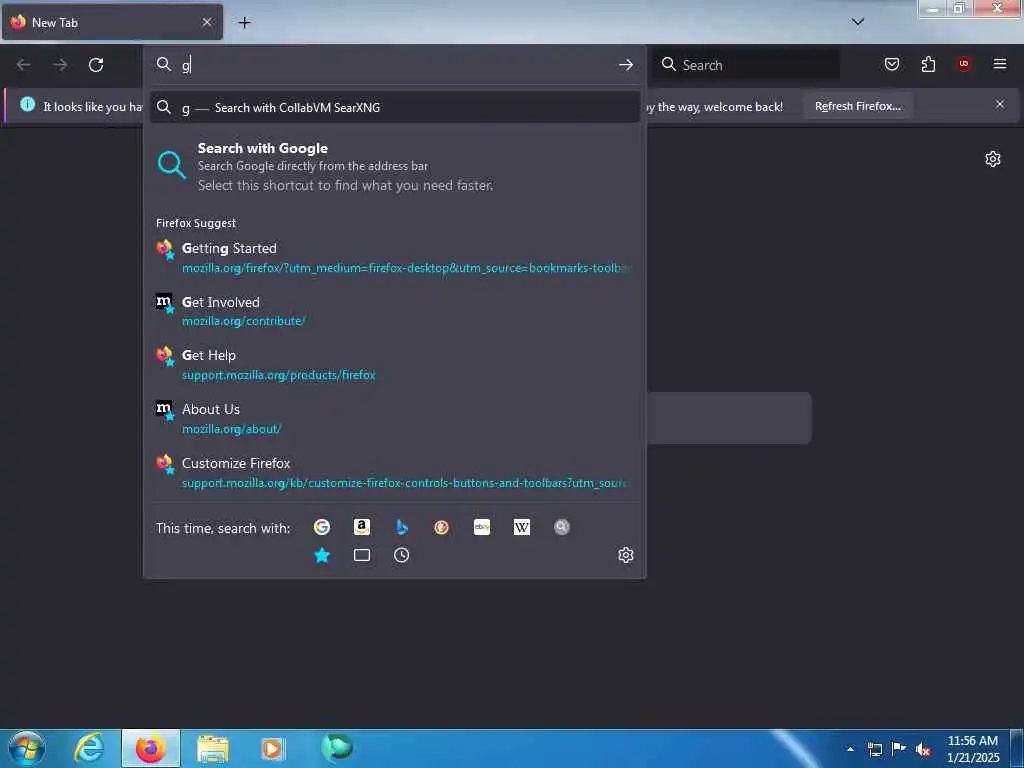Image resolution: width=1024 pixels, height=768 pixels.
Task: Click the Firefox taskbar button
Action: pos(150,748)
